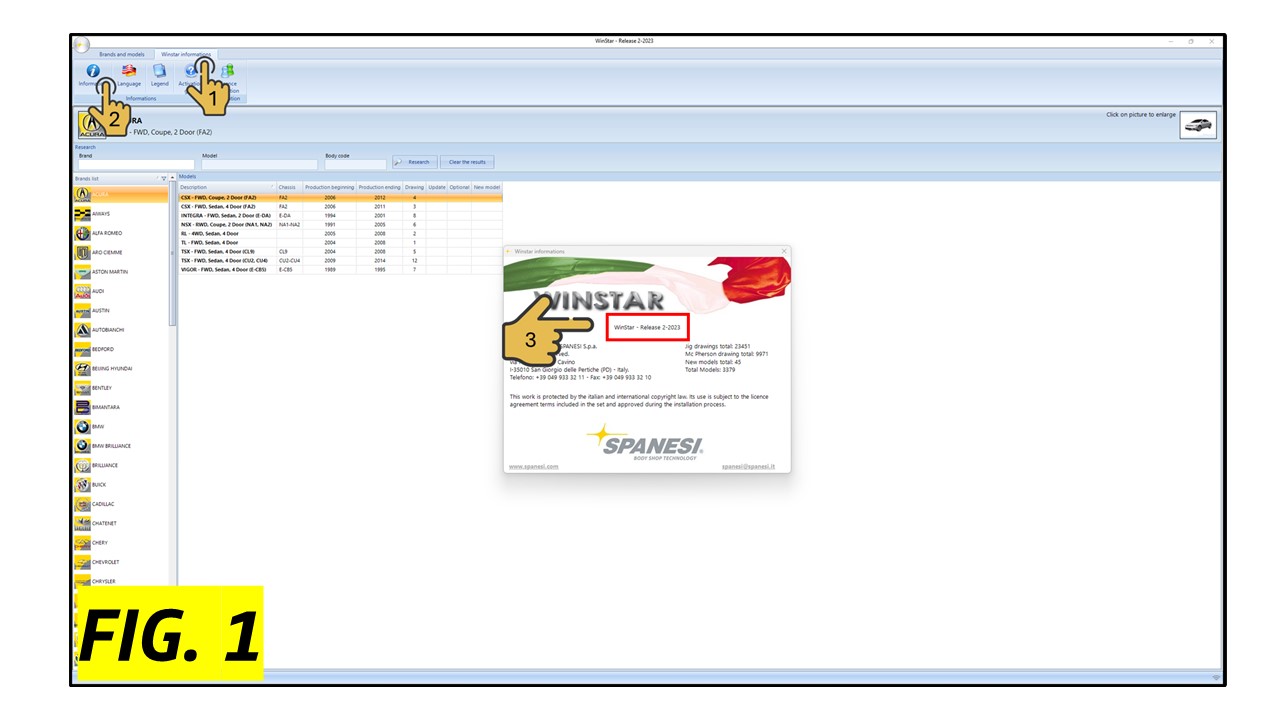Select the ARO CIEMME brand logo
Viewport: 1280px width, 720px height.
pyautogui.click(x=83, y=252)
